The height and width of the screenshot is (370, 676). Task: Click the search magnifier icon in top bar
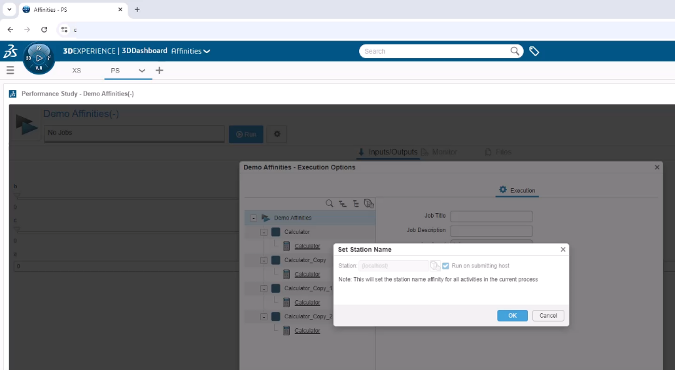coord(515,51)
